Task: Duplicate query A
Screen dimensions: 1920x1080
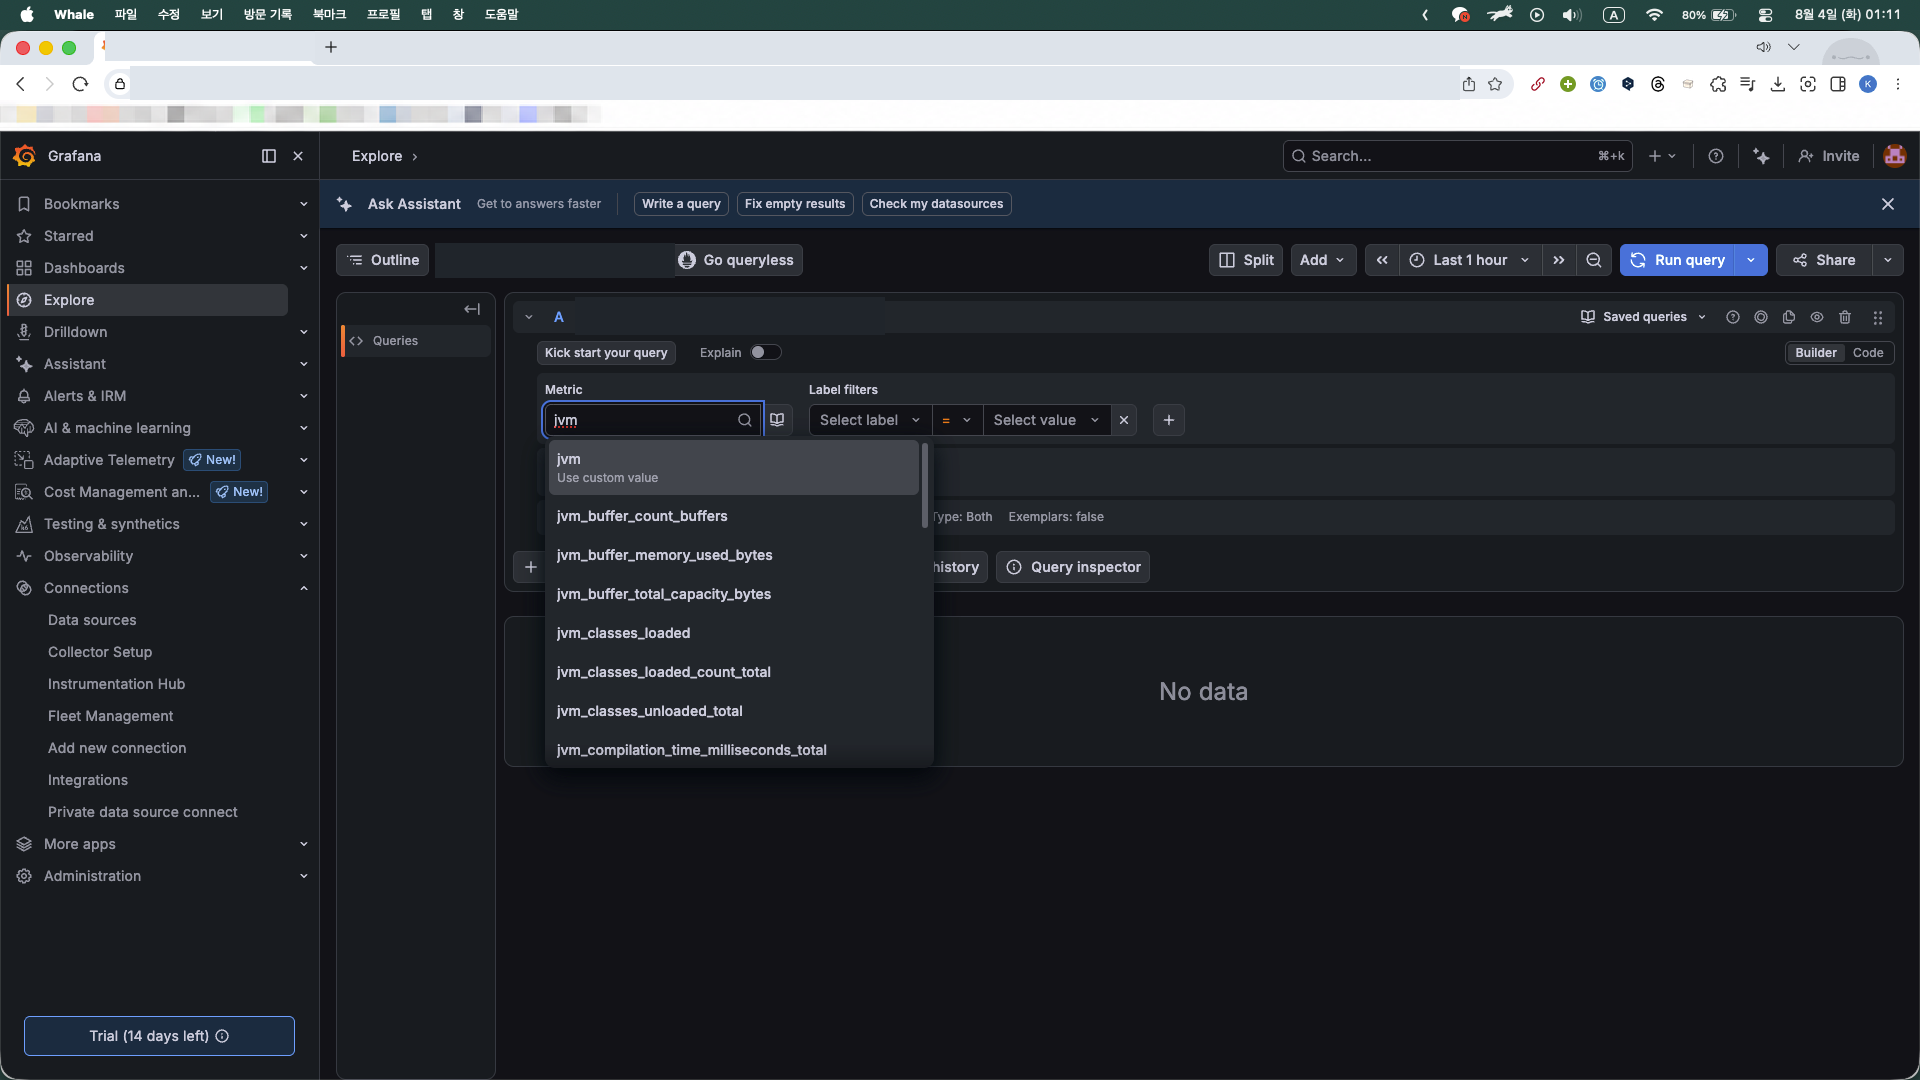Action: point(1789,317)
